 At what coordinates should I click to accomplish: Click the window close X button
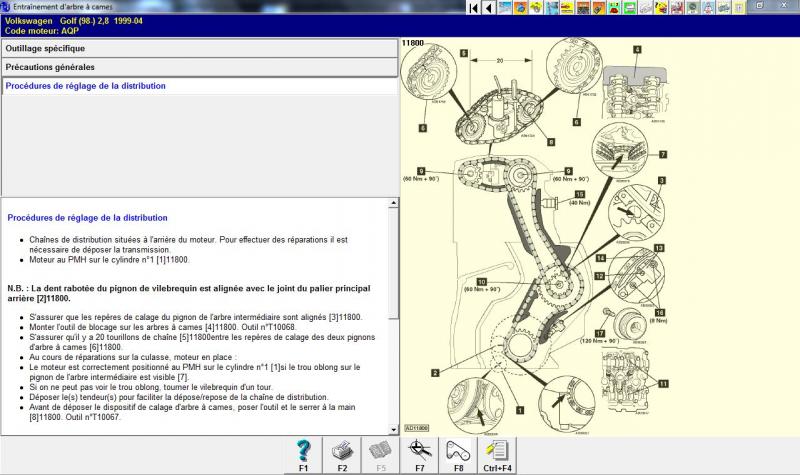[784, 6]
